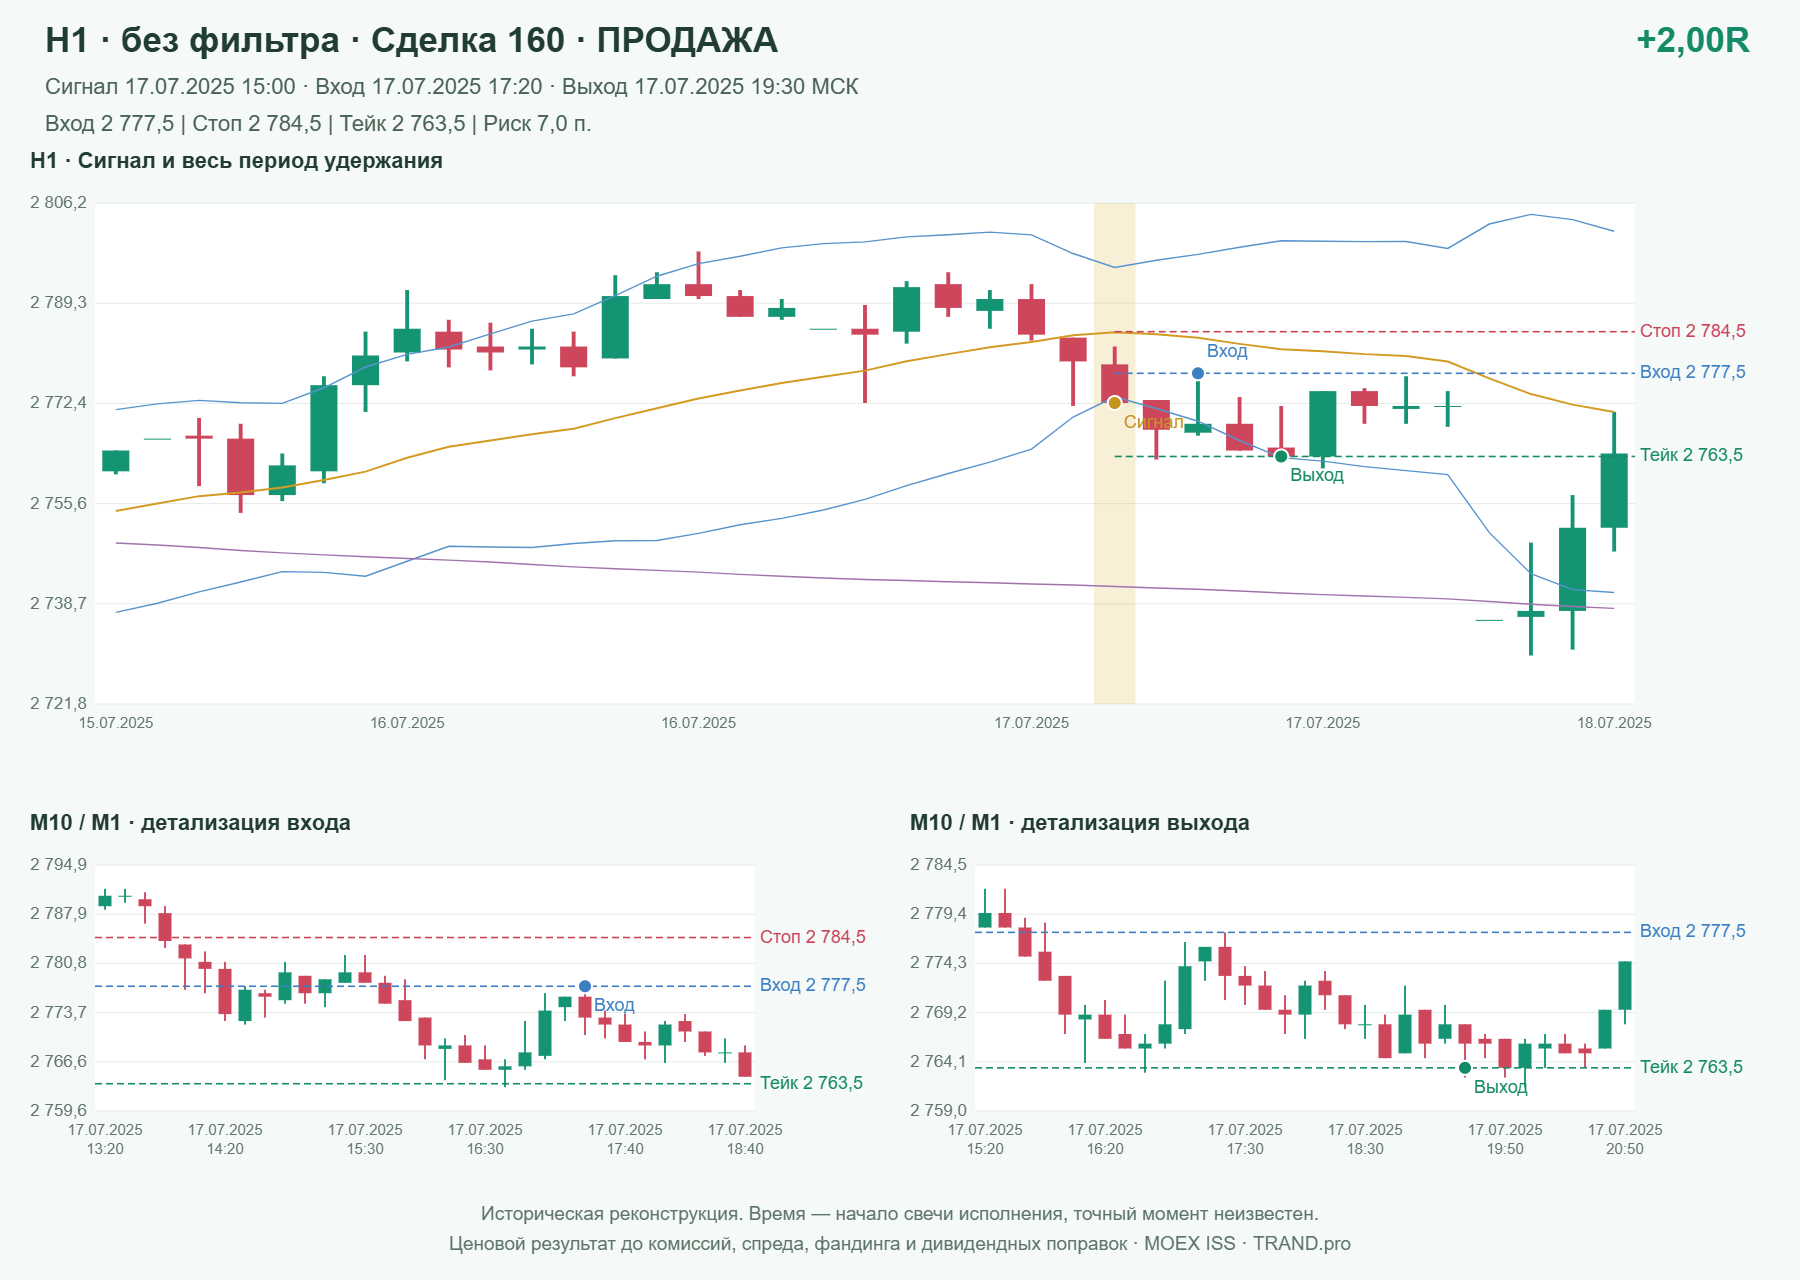The image size is (1800, 1280).
Task: Click the 2 806,2 price axis value
Action: tap(58, 203)
